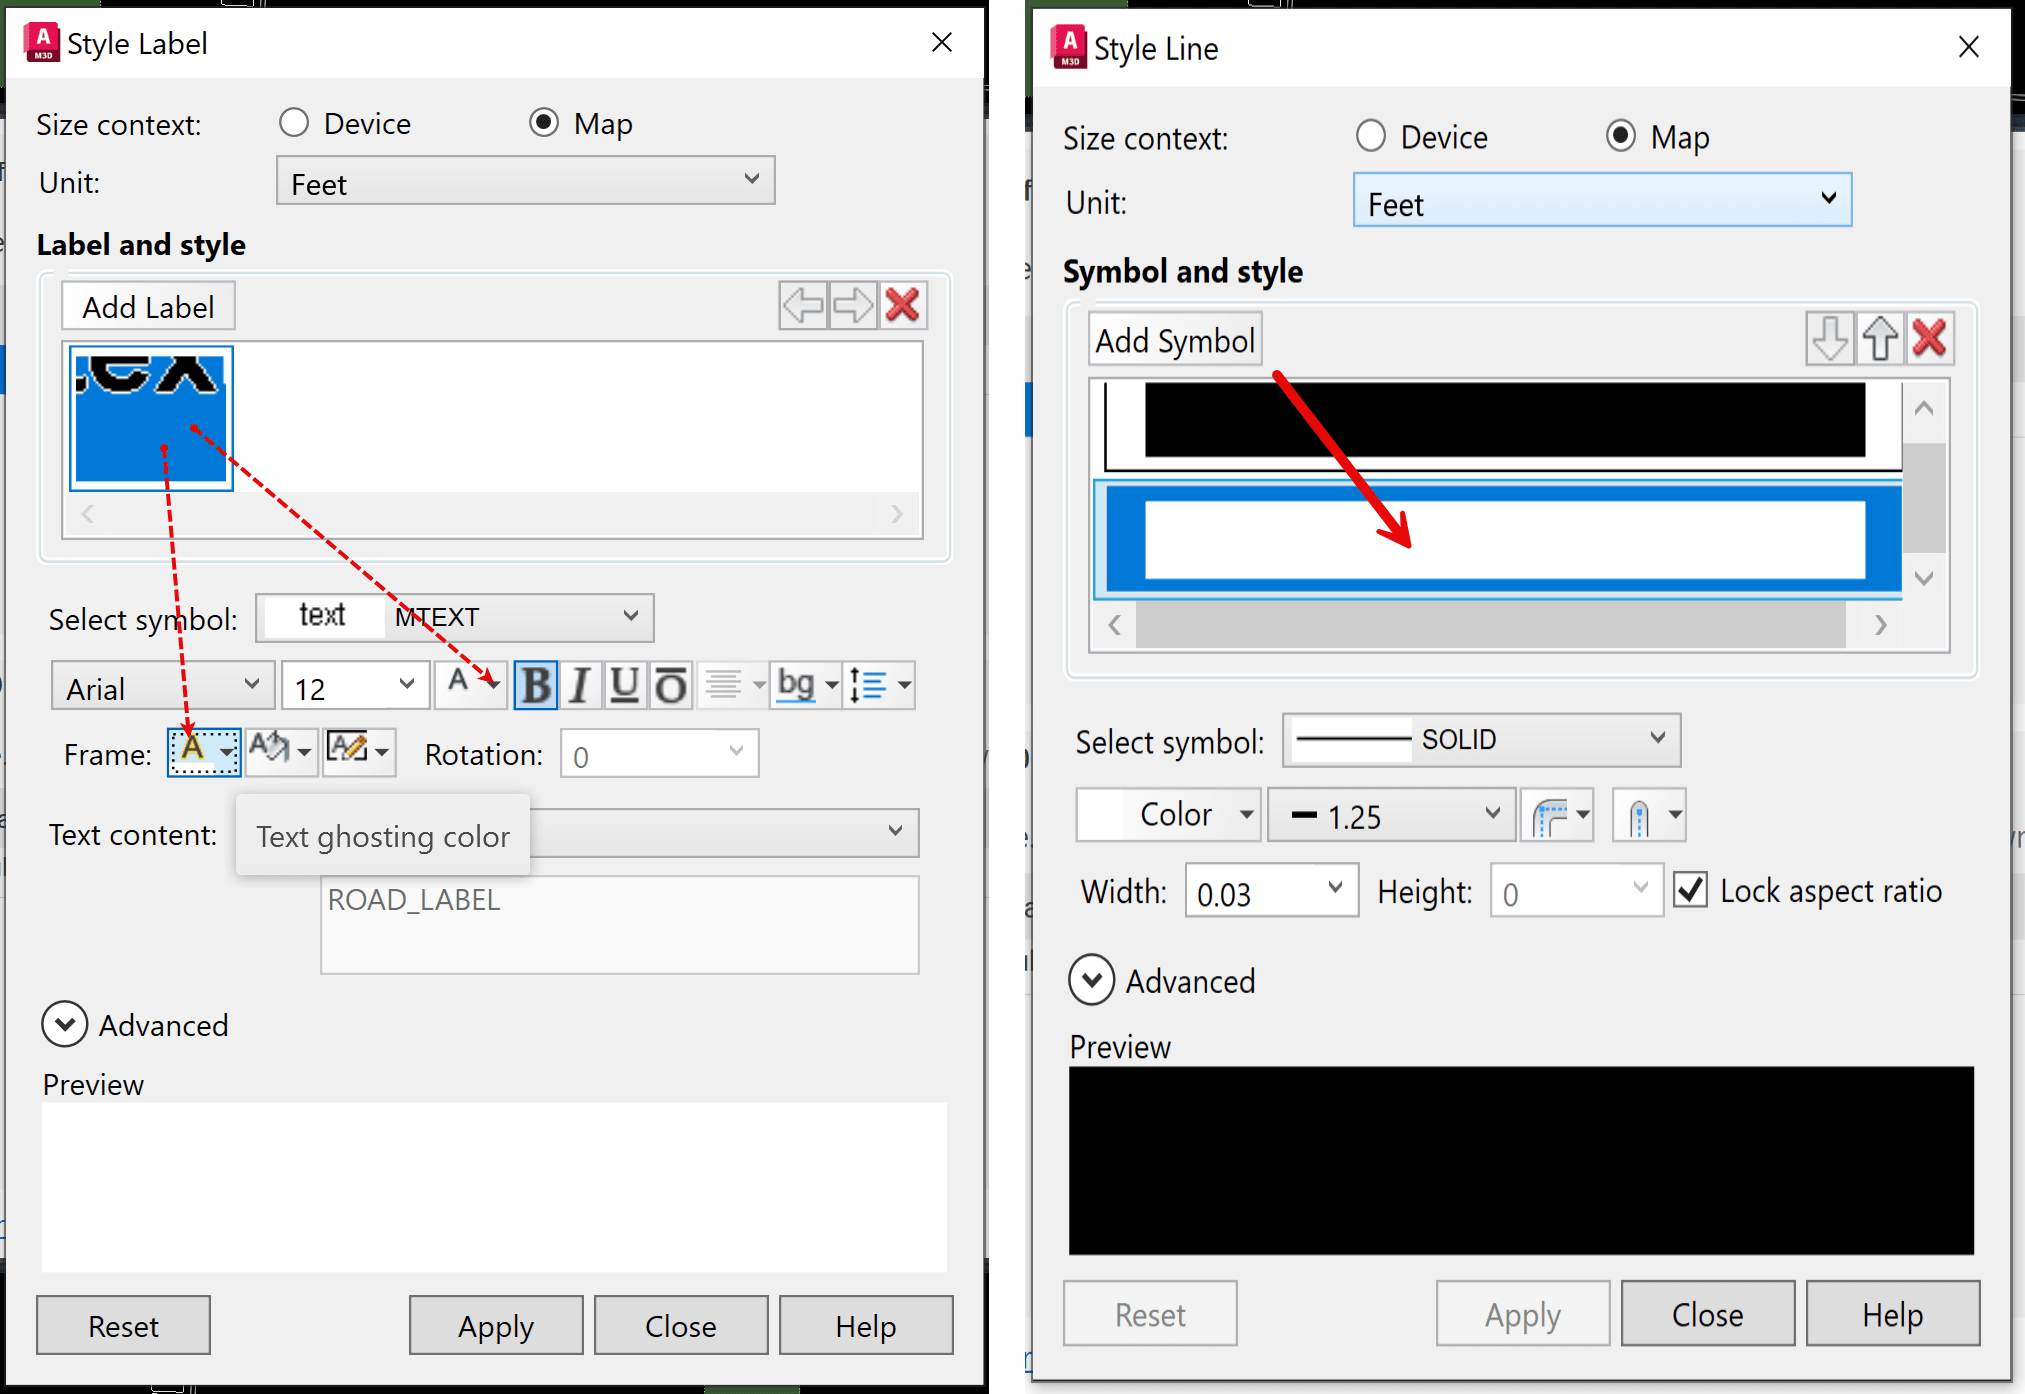Delete selected symbol with red X
The height and width of the screenshot is (1394, 2025).
click(1929, 339)
